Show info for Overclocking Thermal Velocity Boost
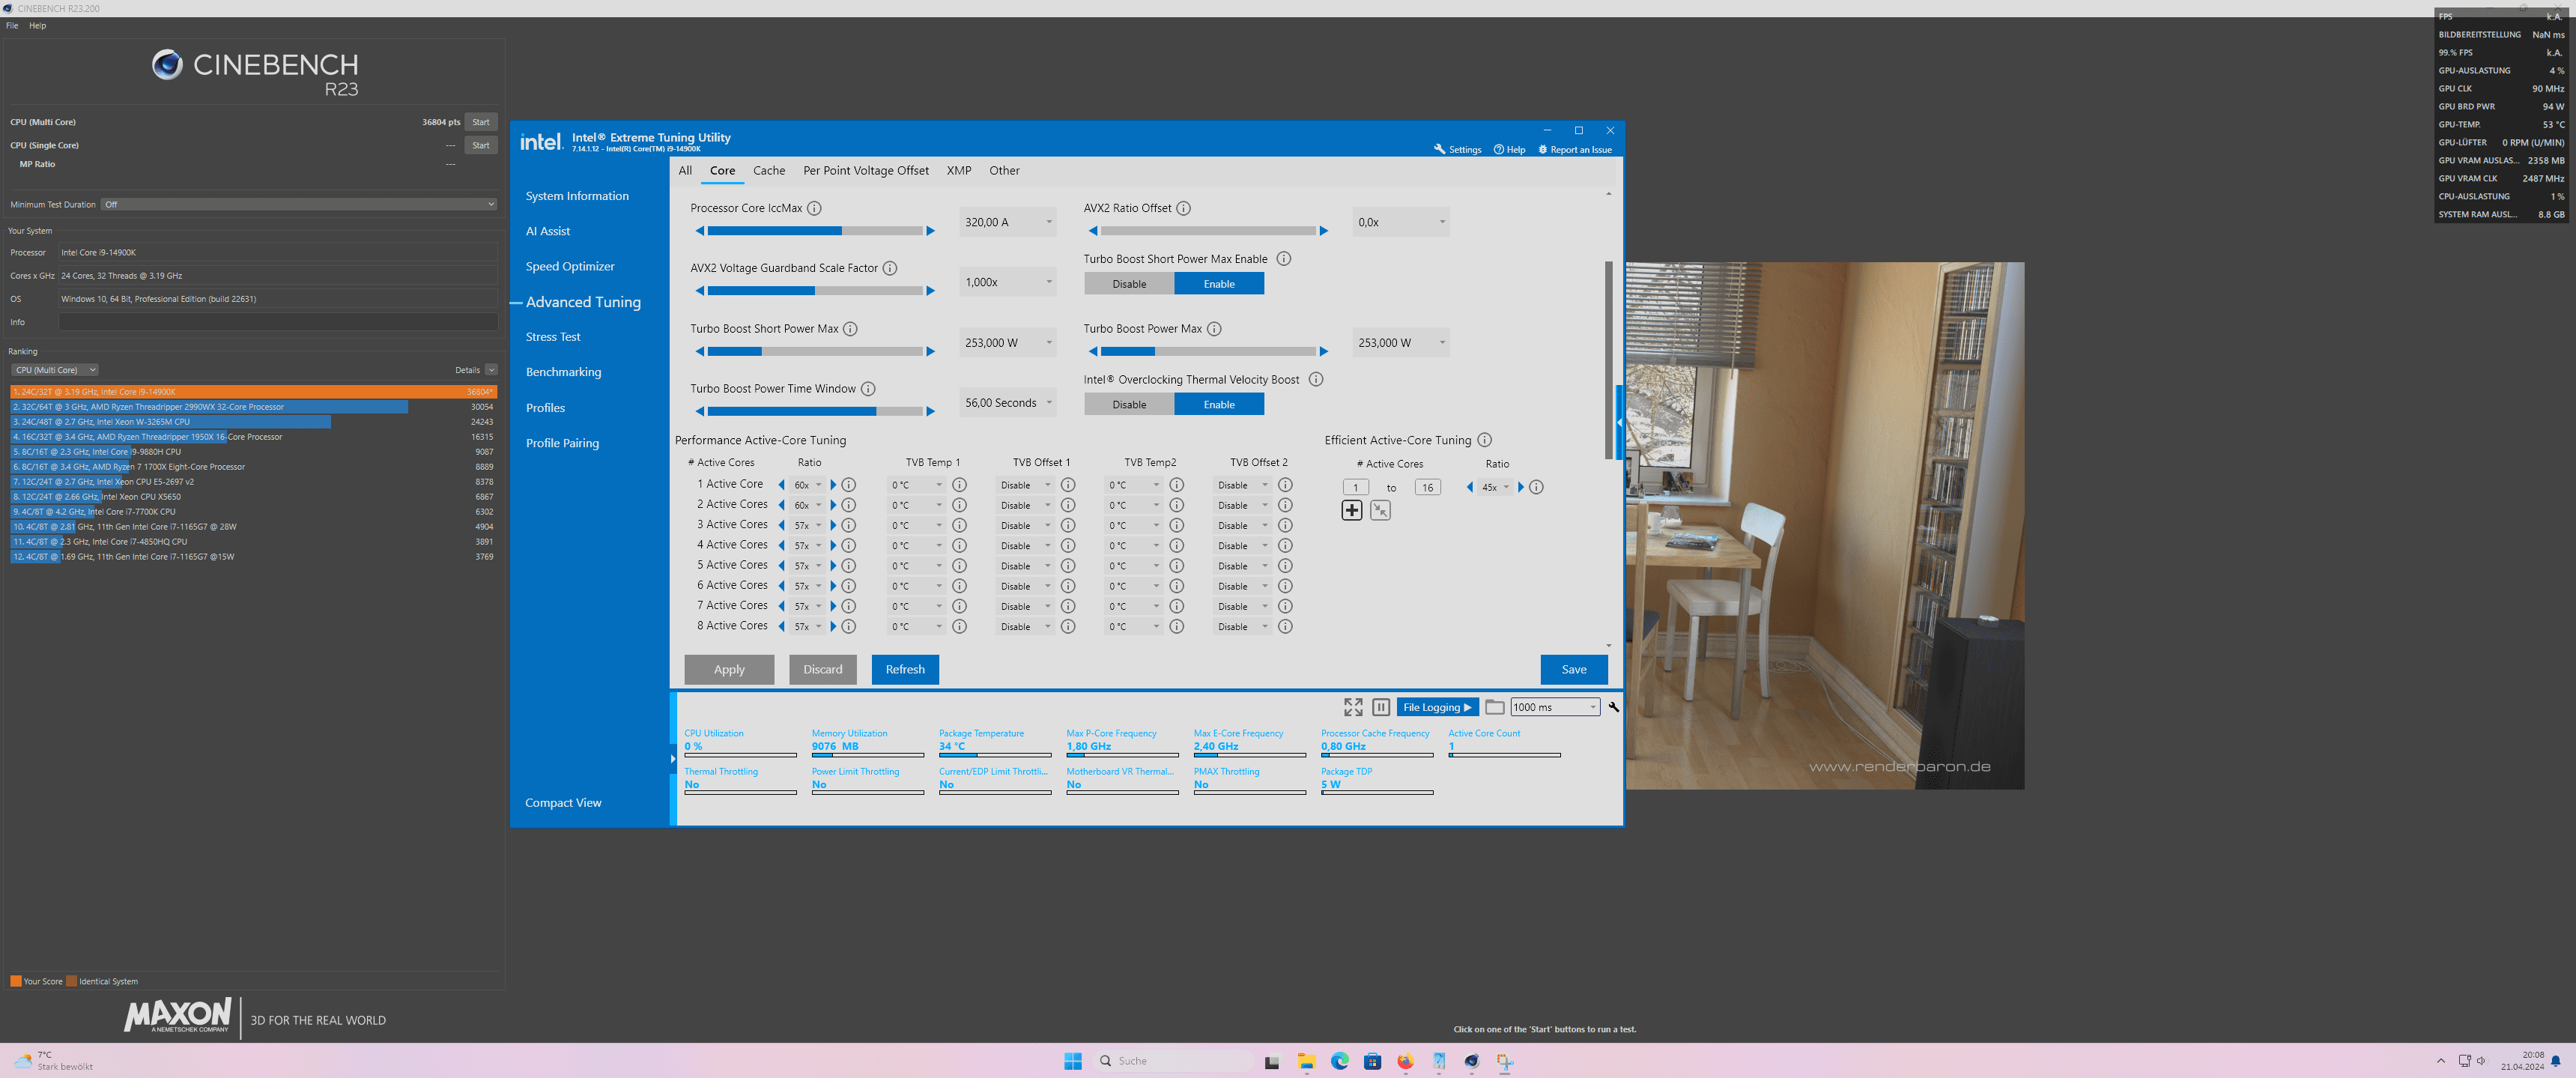 click(x=1316, y=380)
